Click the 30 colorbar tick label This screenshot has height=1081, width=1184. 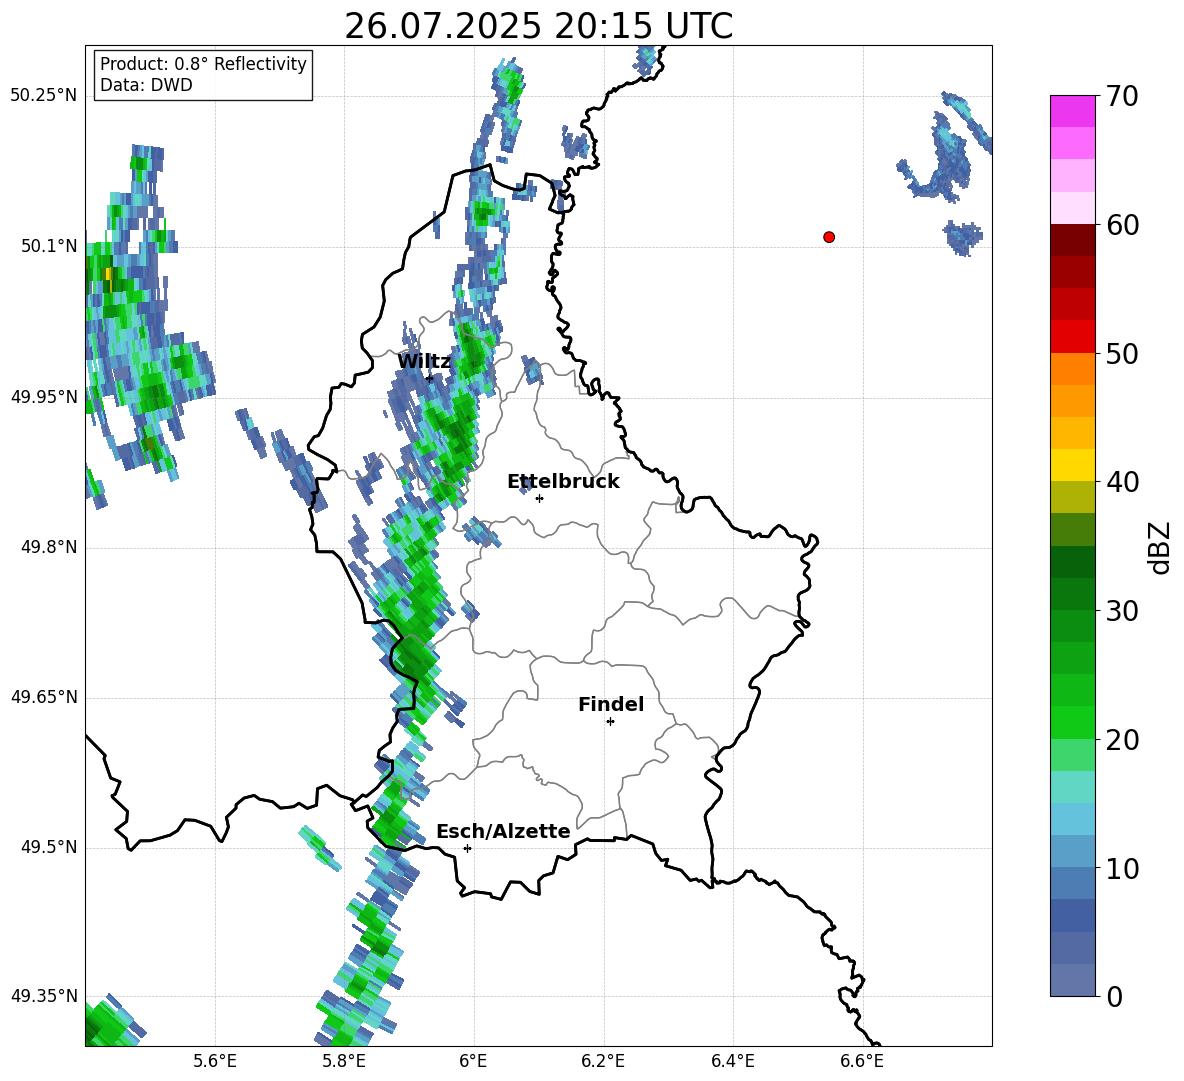click(1121, 611)
